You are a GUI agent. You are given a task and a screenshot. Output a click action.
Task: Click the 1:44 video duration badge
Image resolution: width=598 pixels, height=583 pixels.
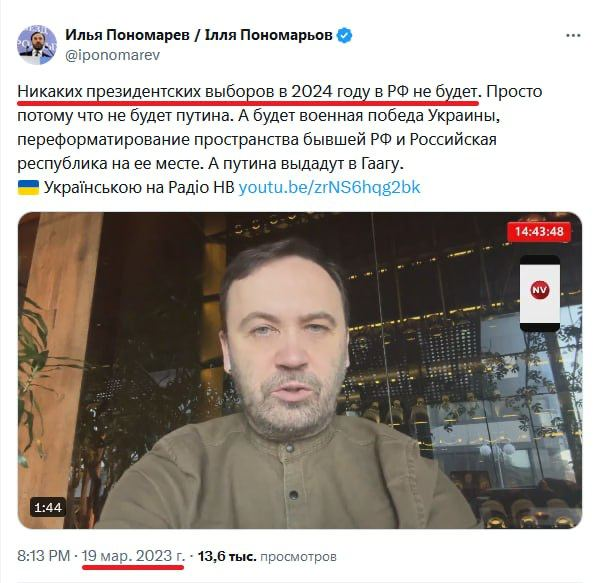[48, 508]
